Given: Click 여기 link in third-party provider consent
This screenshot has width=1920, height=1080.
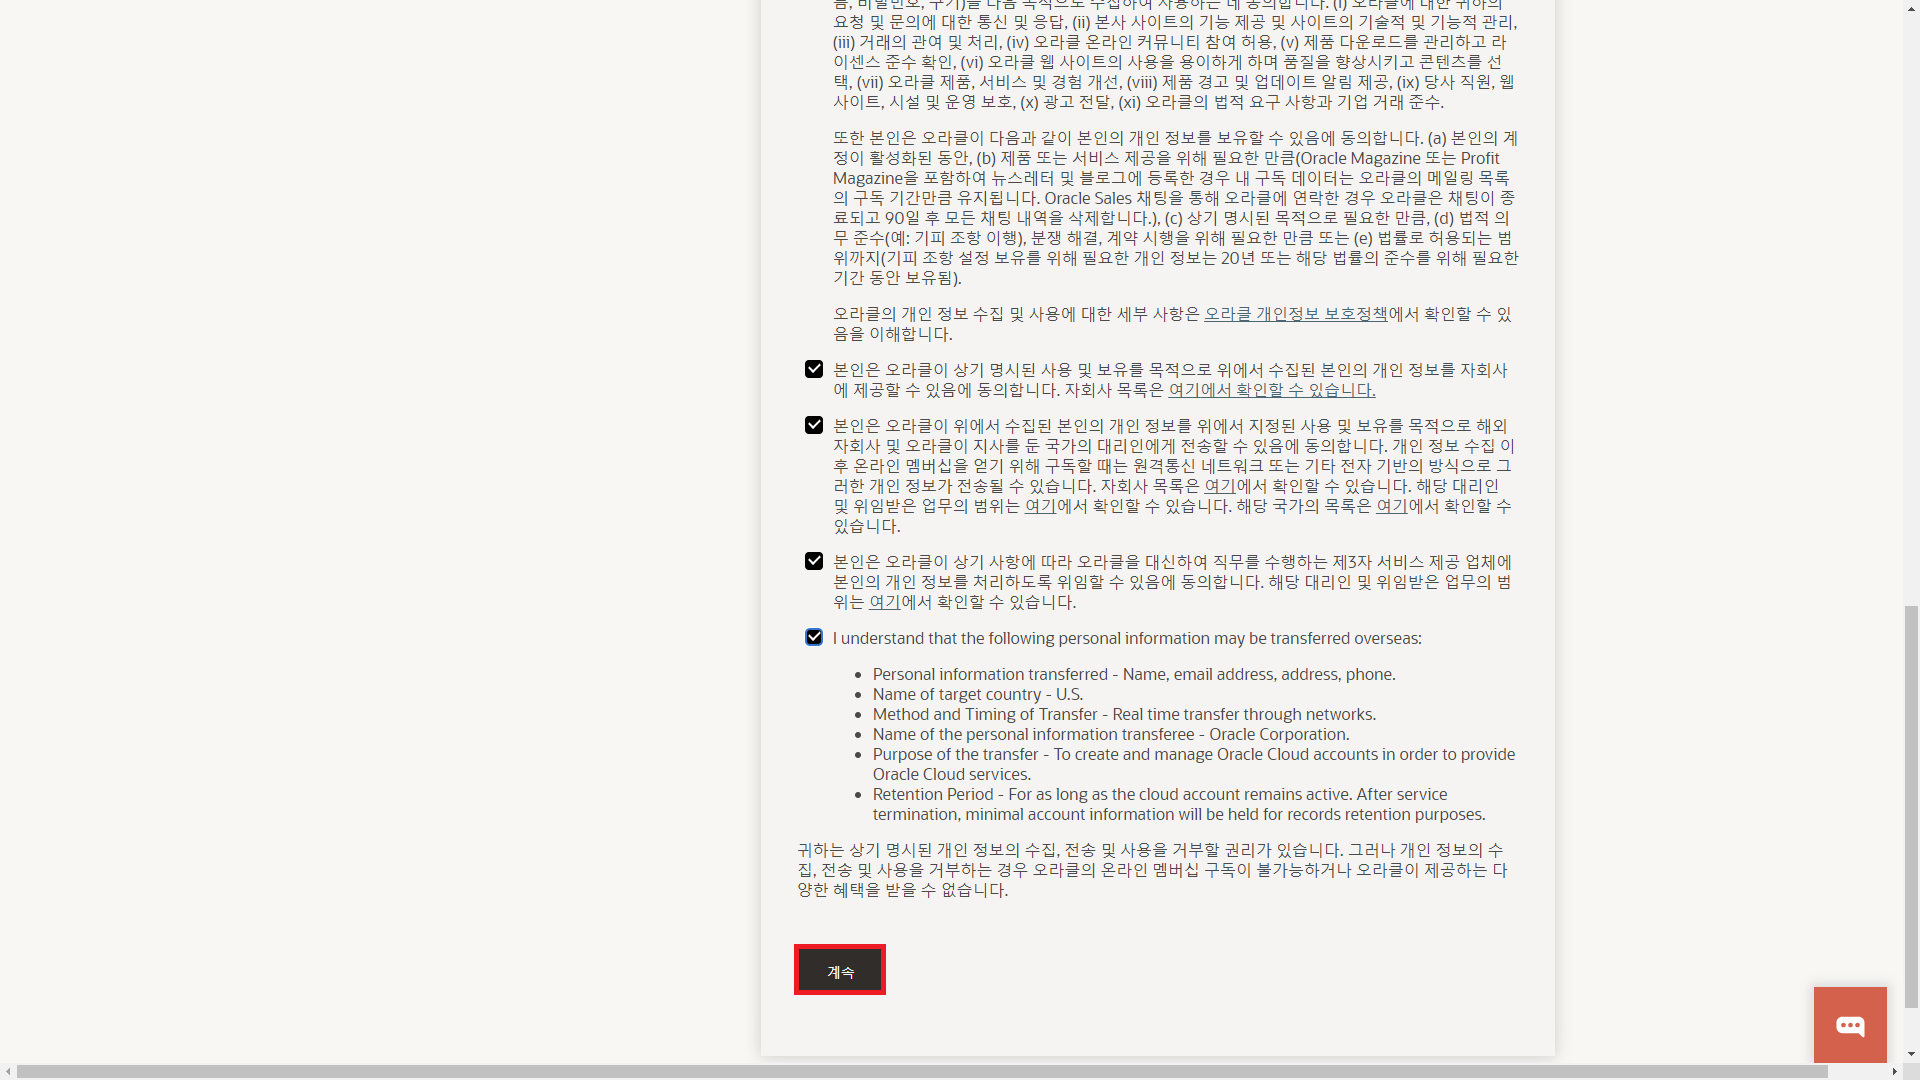Looking at the screenshot, I should pos(884,602).
